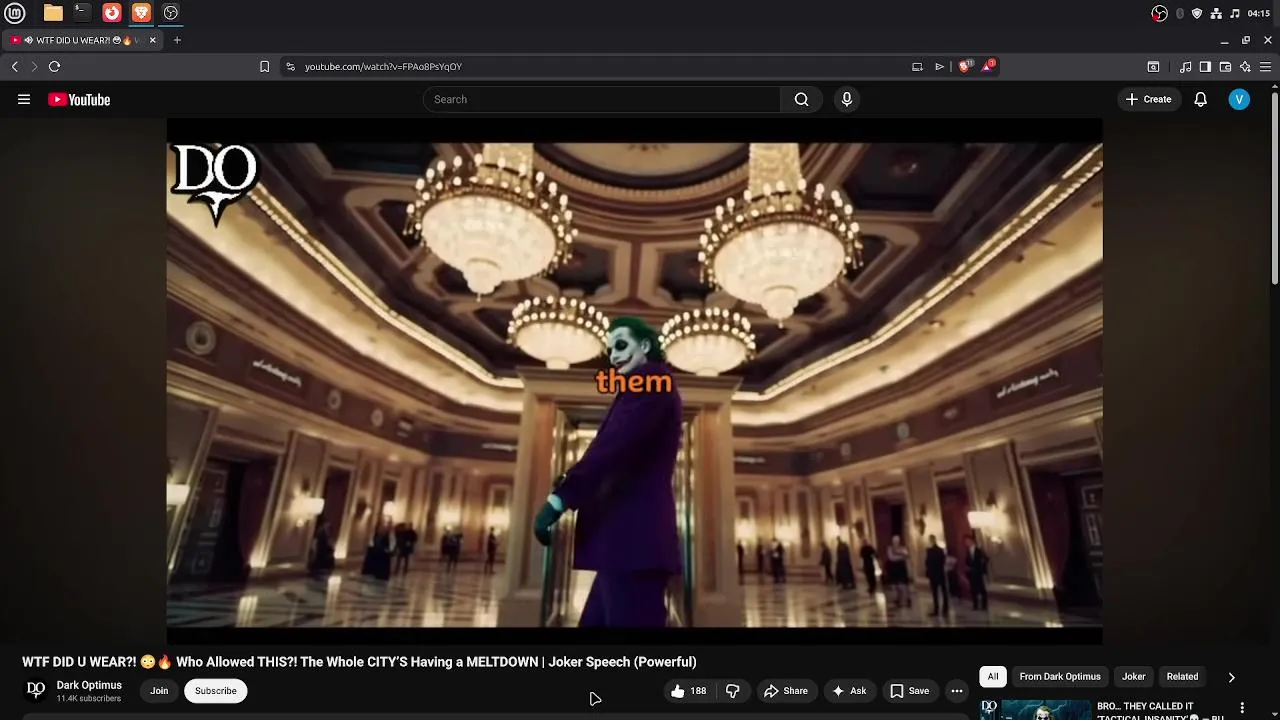Viewport: 1280px width, 720px height.
Task: Submit search with the magnifier button
Action: pyautogui.click(x=801, y=99)
